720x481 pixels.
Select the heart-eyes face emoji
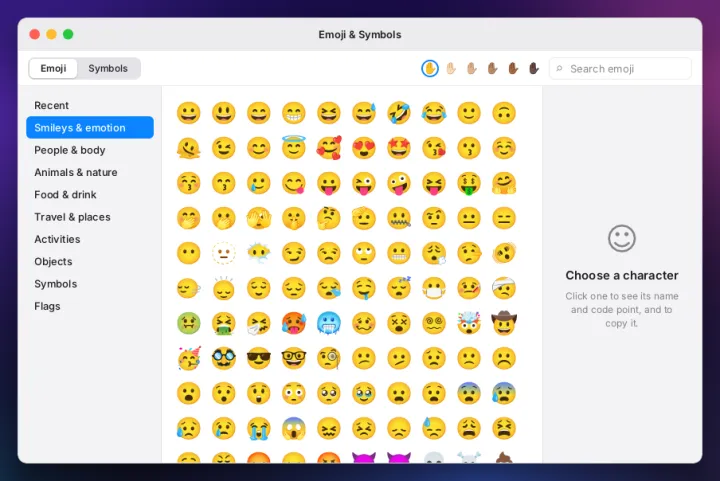coord(364,148)
